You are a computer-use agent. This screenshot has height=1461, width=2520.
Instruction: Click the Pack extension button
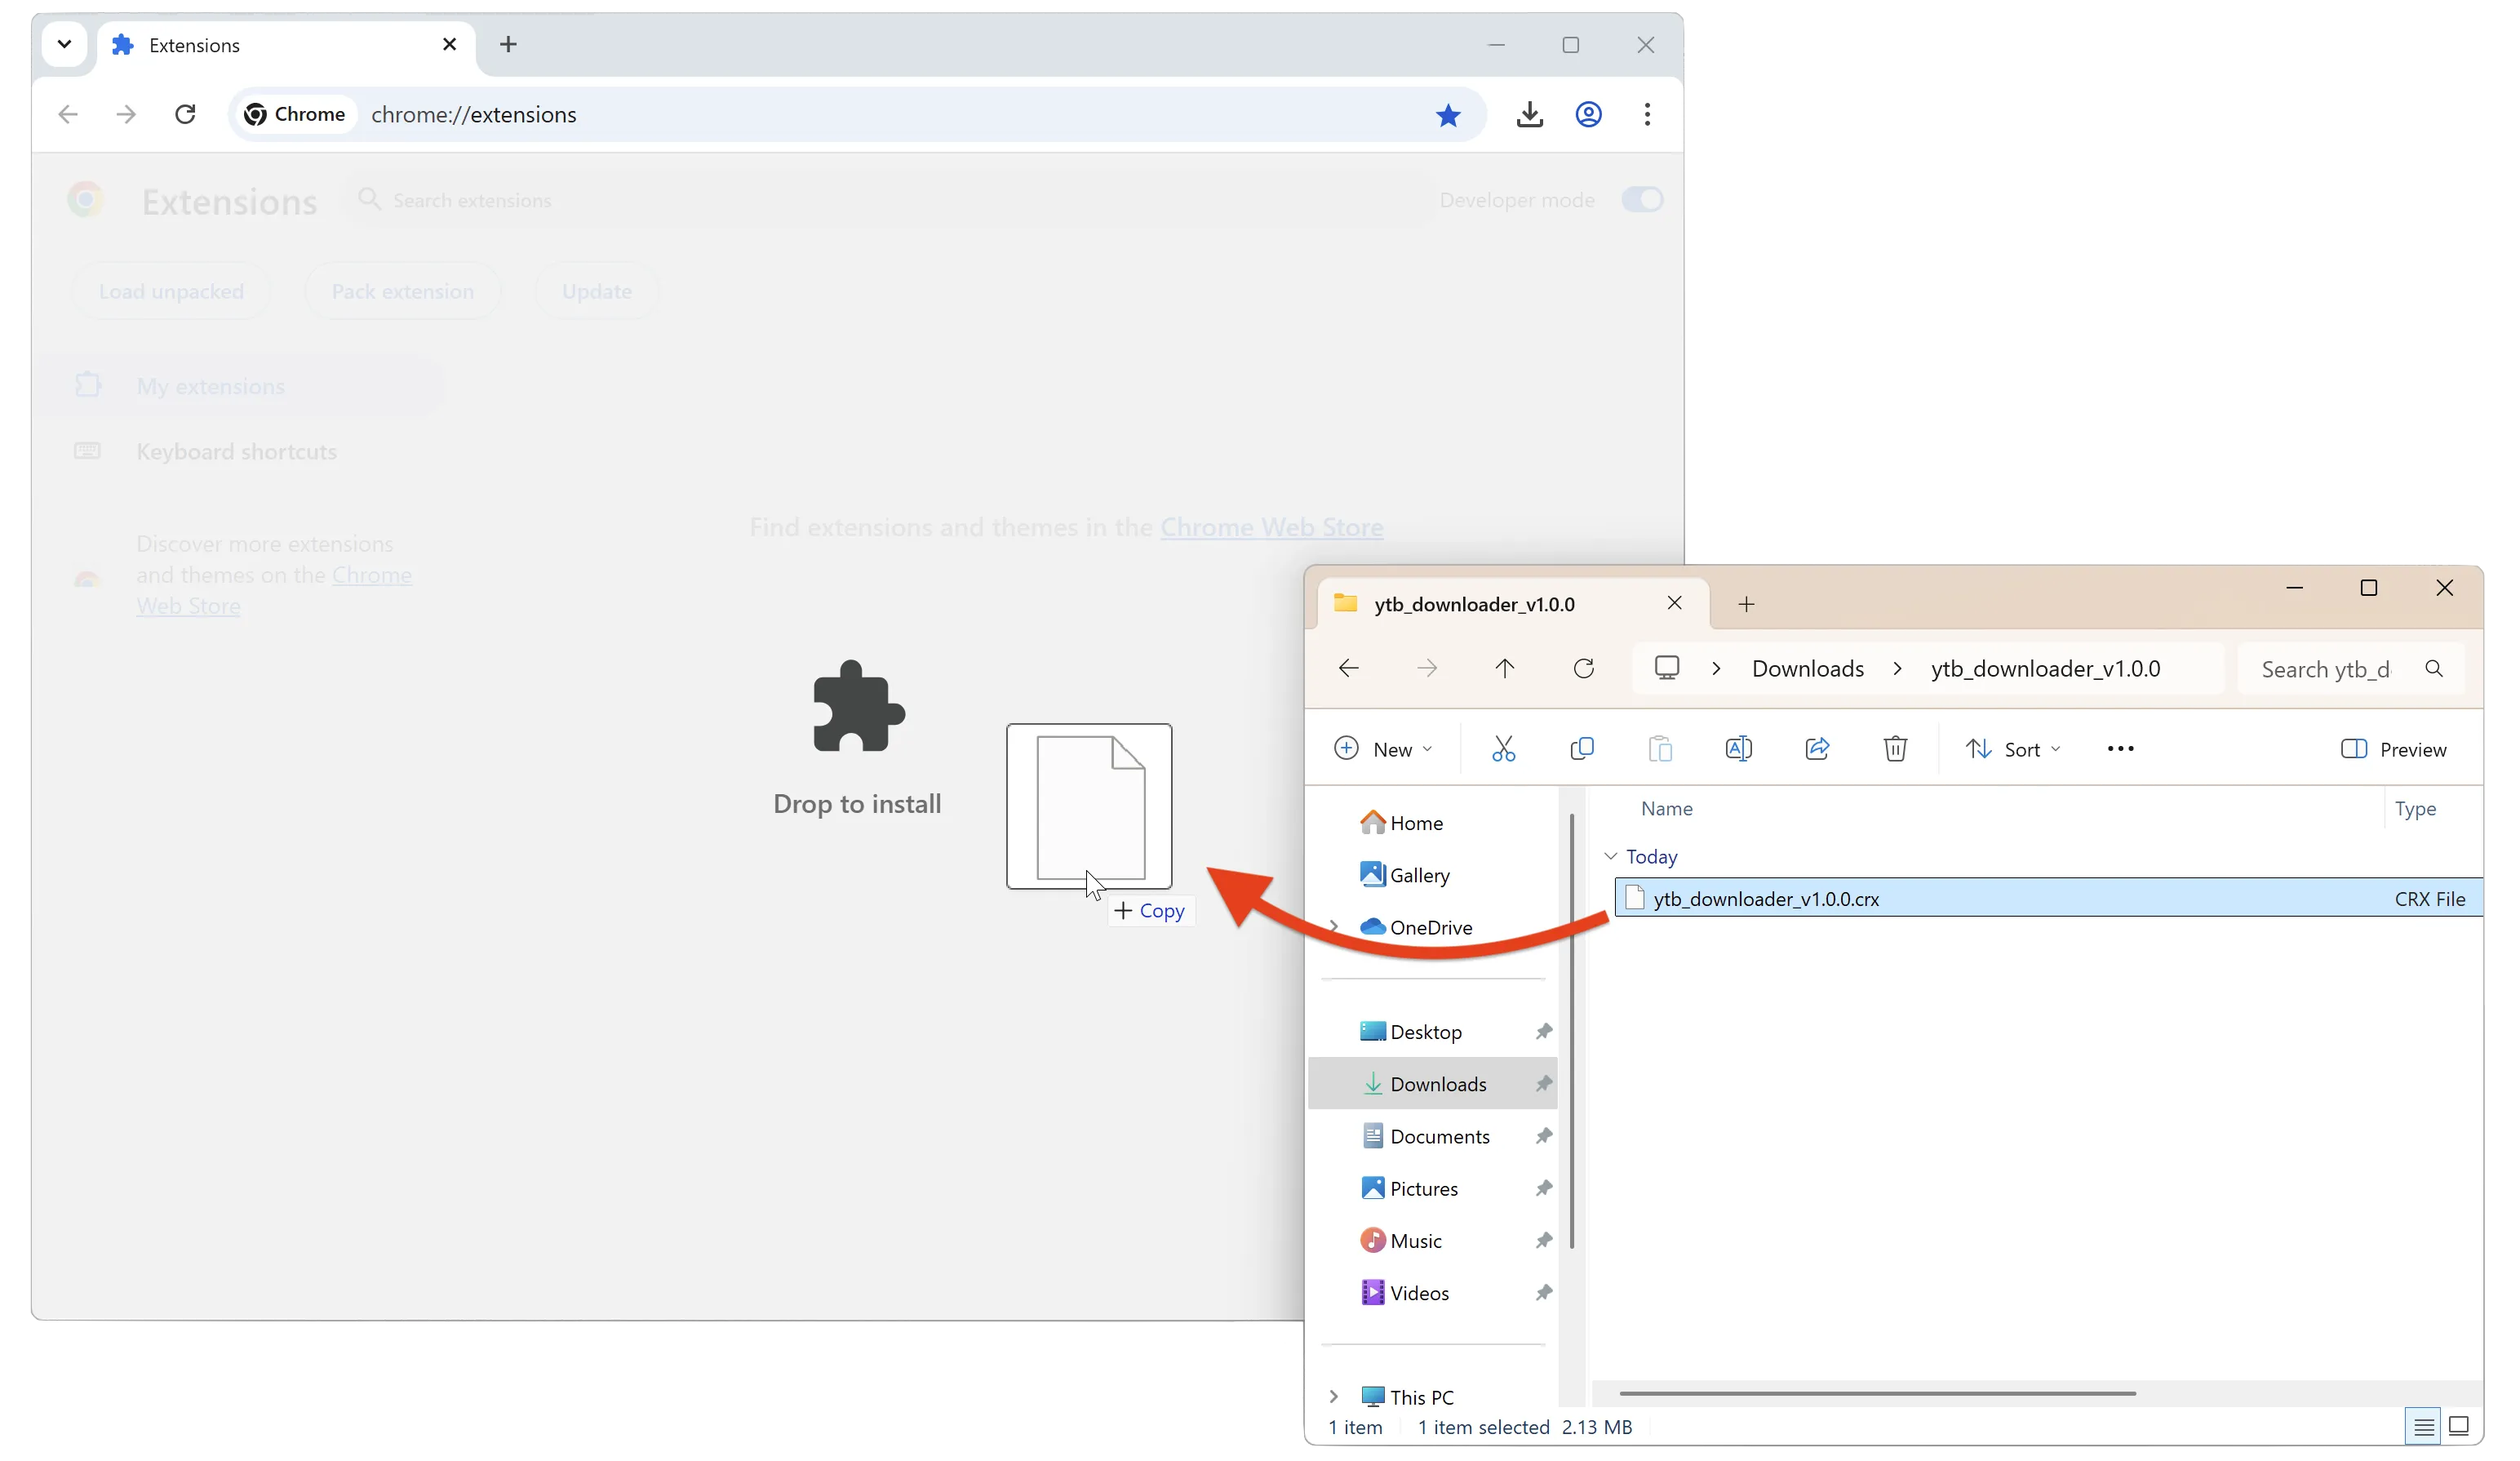point(403,291)
